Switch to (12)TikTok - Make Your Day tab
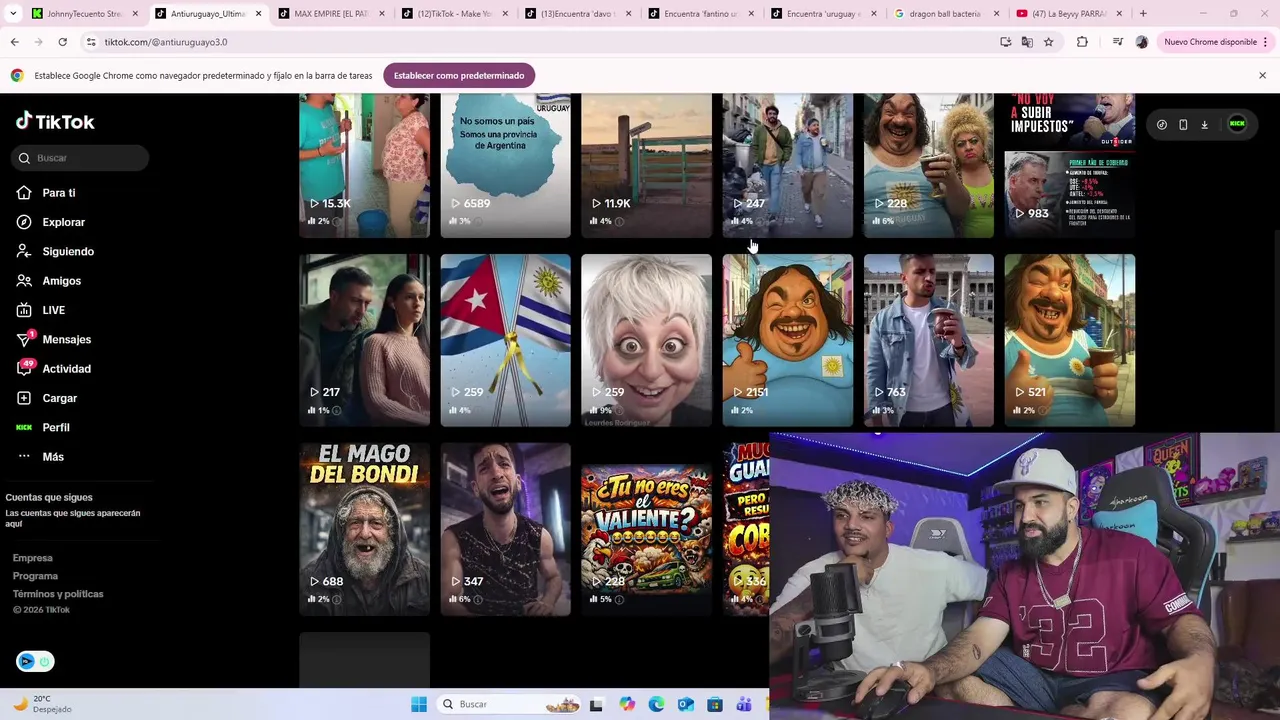Image resolution: width=1280 pixels, height=720 pixels. (456, 14)
